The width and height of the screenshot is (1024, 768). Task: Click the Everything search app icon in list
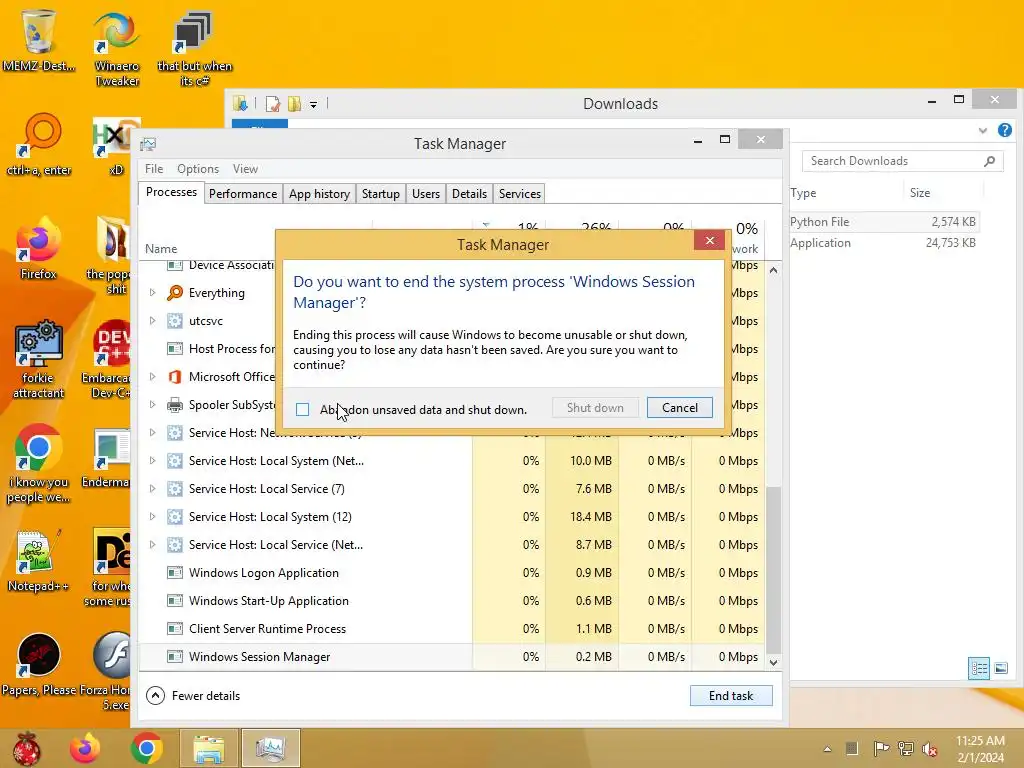(x=174, y=293)
